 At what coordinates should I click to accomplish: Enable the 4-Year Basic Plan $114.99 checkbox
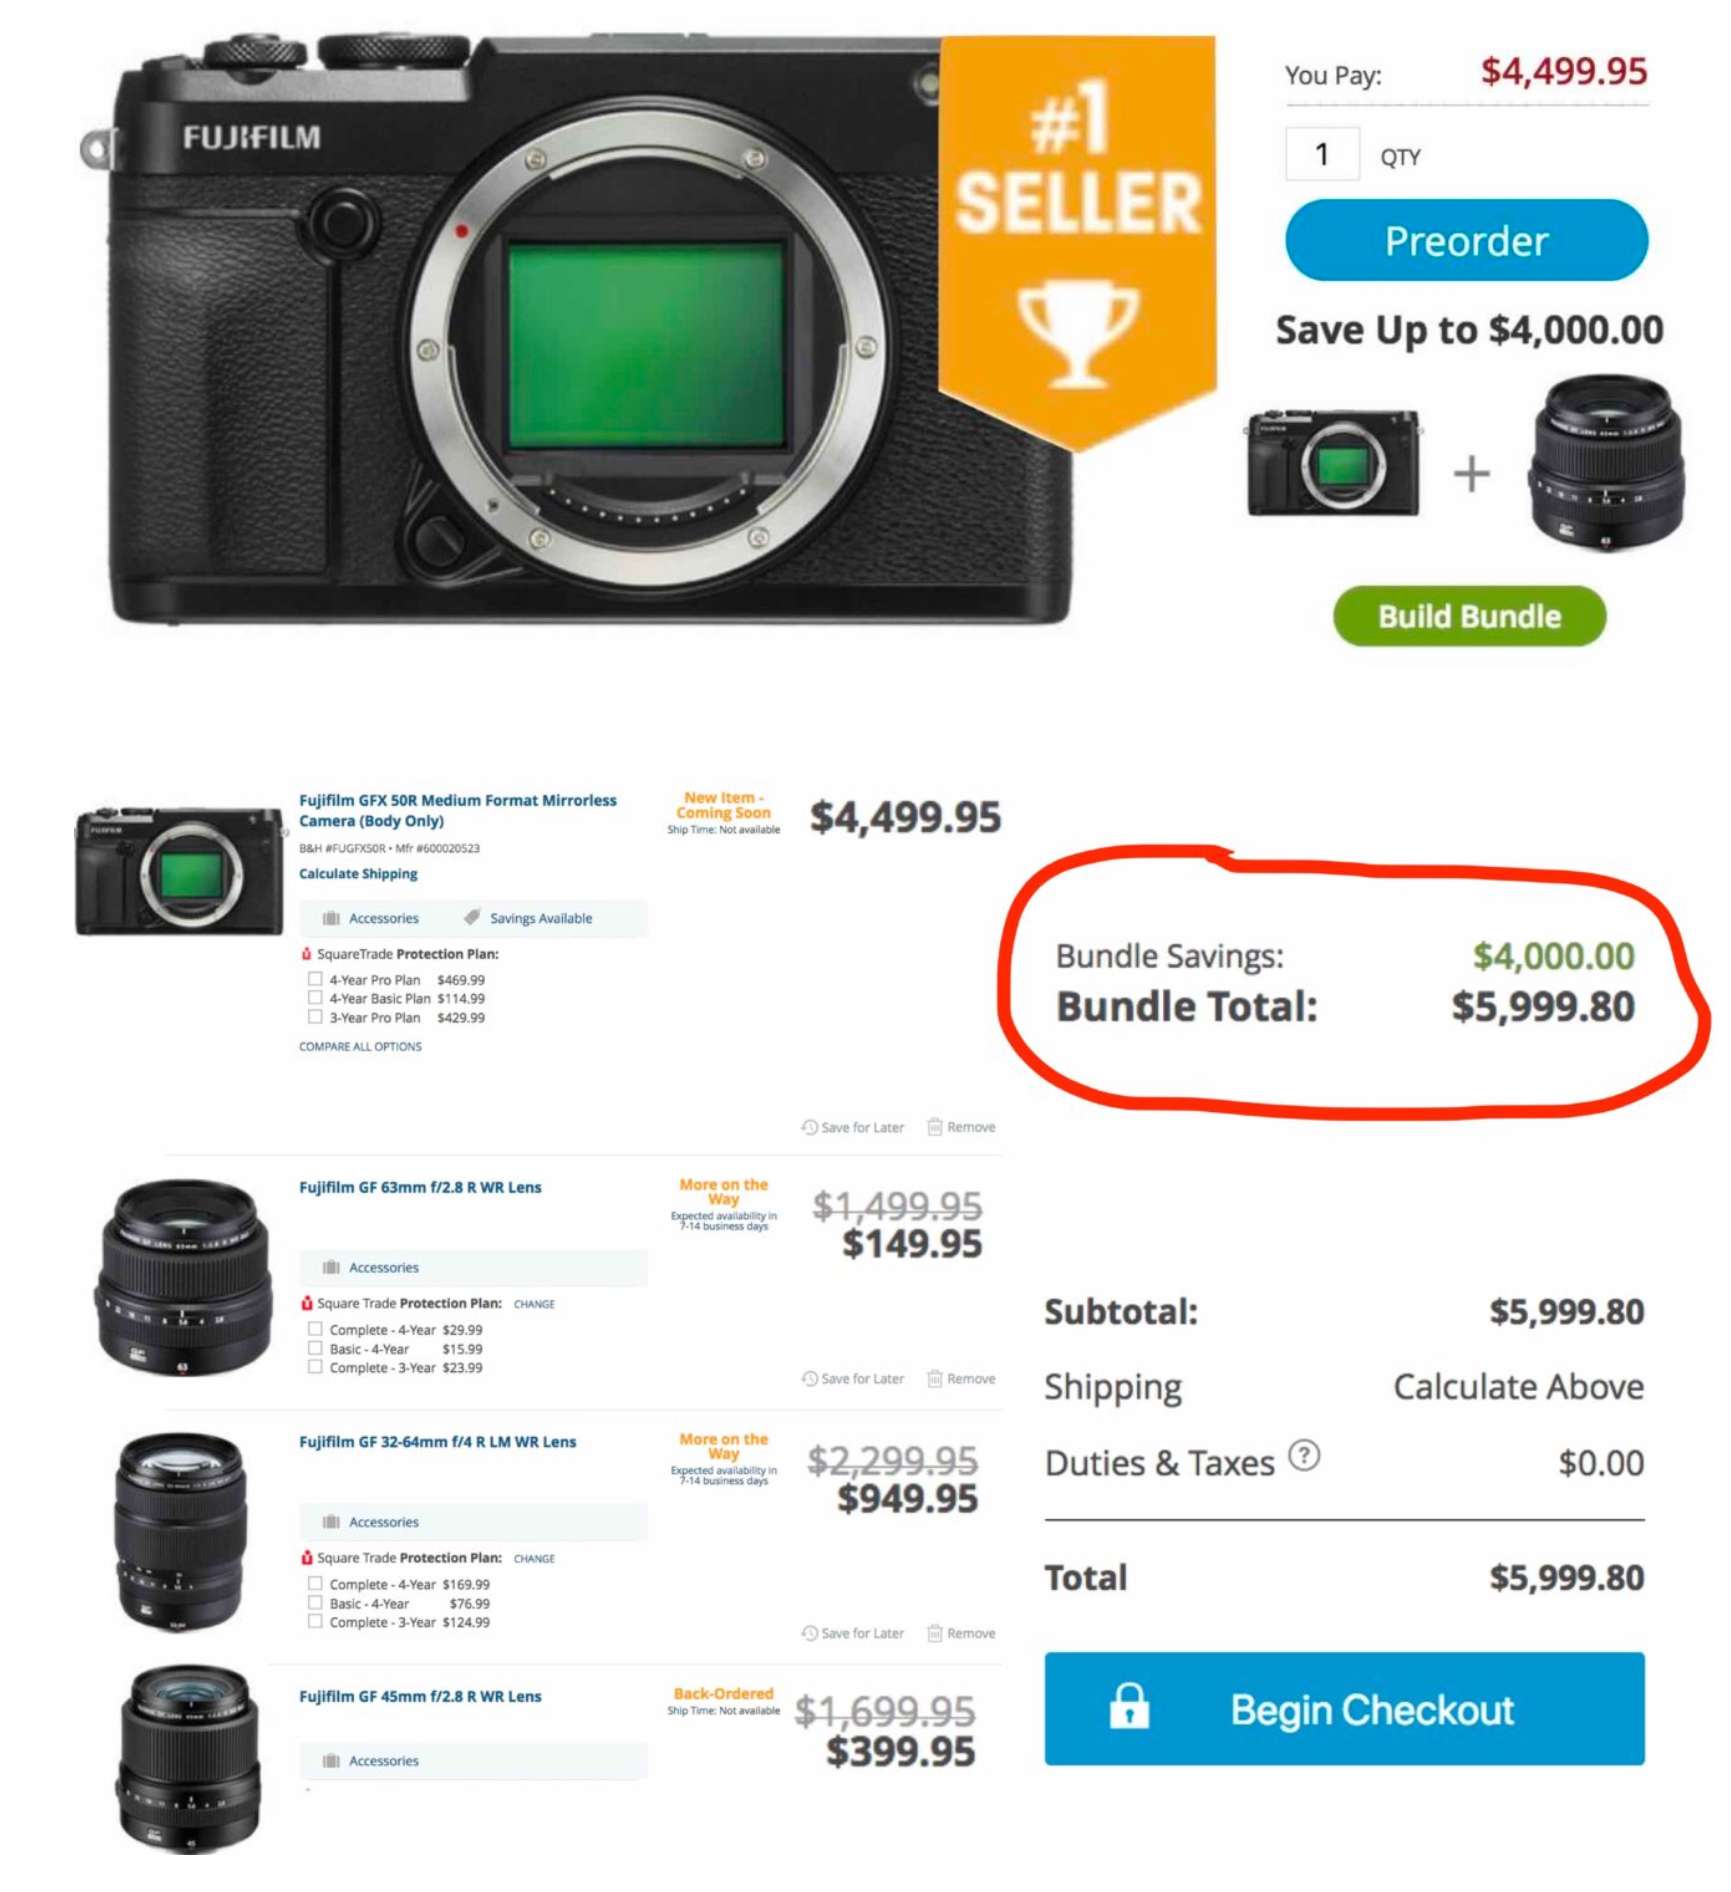(315, 998)
